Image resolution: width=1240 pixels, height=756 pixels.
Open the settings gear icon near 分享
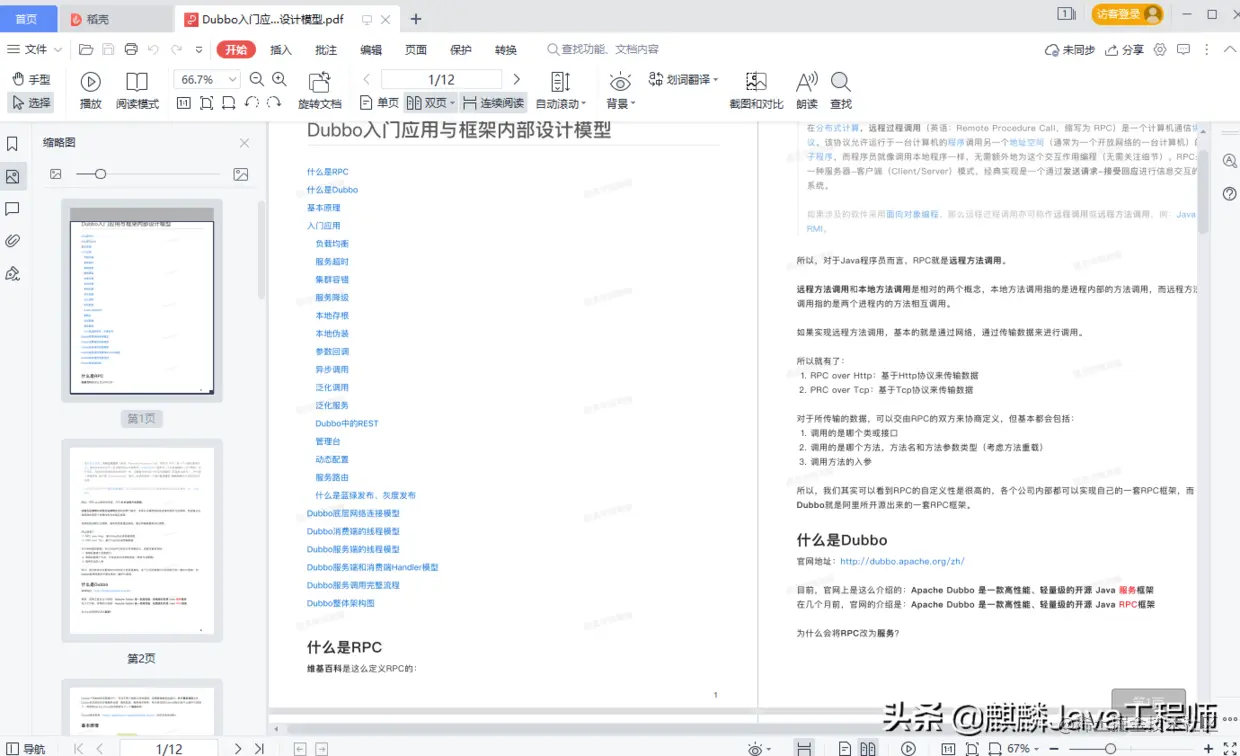click(1160, 49)
